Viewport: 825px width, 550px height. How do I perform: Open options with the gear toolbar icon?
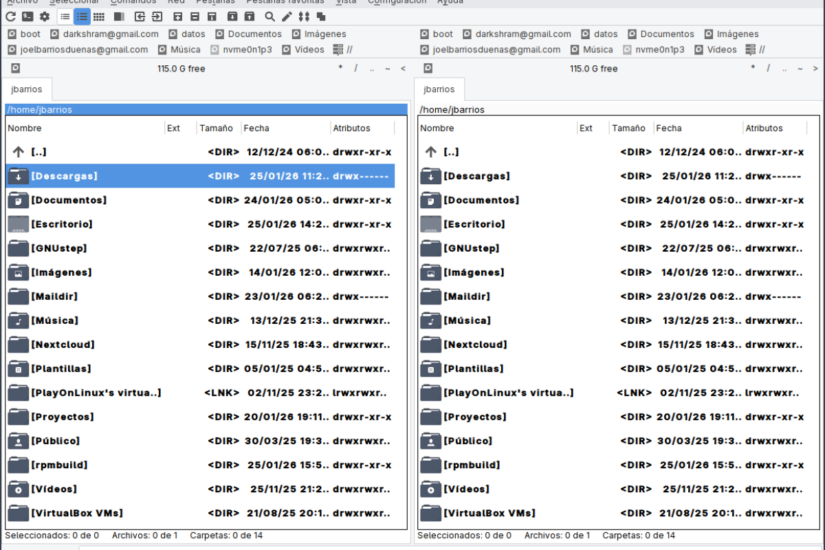pyautogui.click(x=45, y=17)
